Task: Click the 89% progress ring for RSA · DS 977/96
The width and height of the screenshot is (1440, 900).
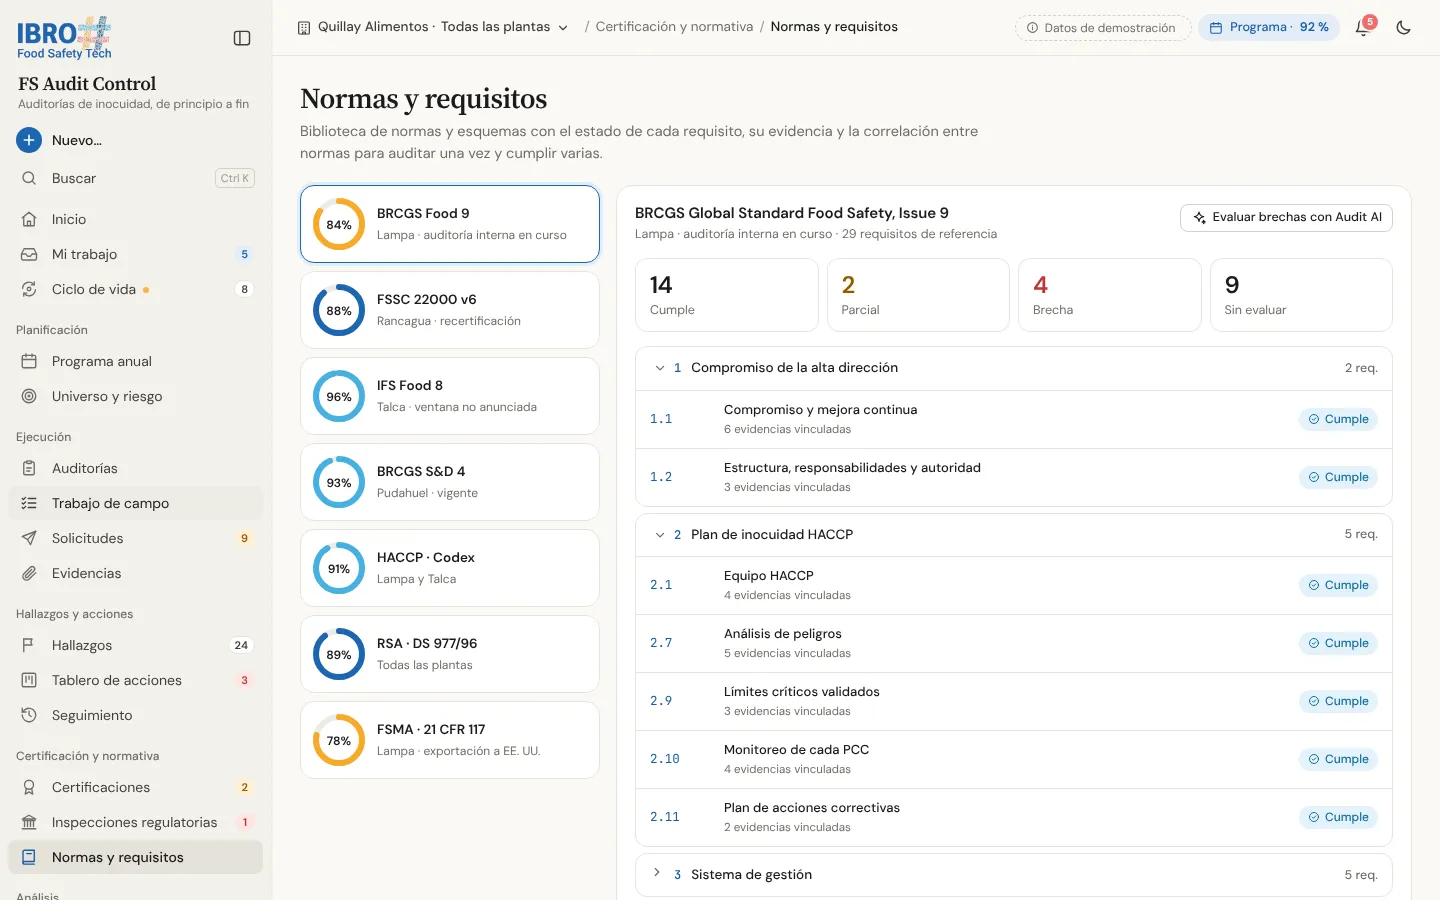Action: (339, 654)
